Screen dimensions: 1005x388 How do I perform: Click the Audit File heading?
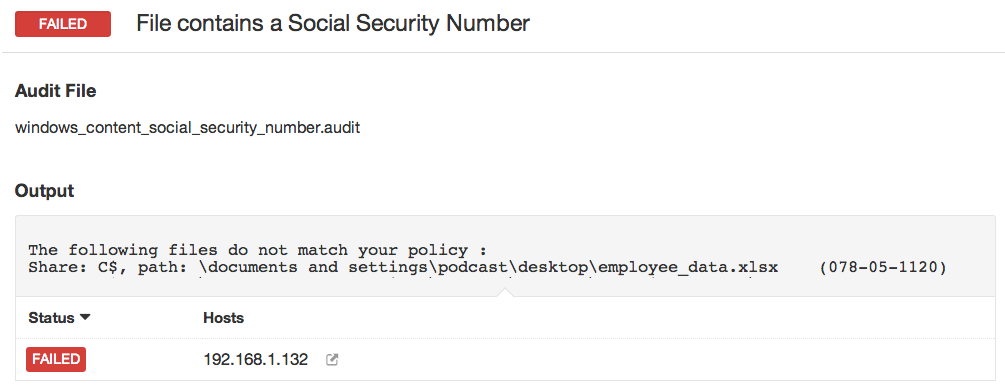pos(55,91)
